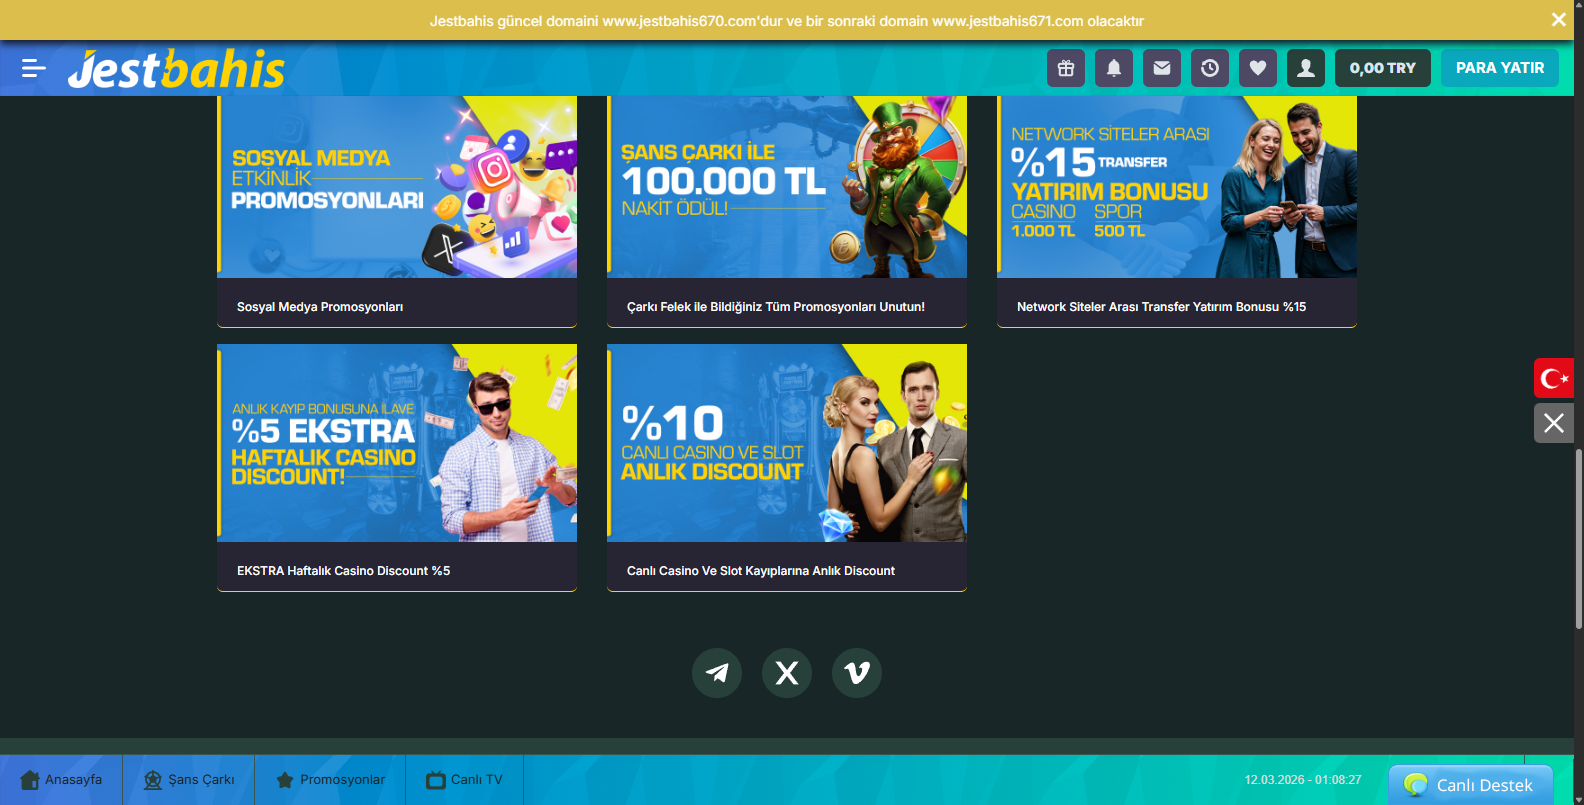1584x805 pixels.
Task: Open the Vimeo social link
Action: (x=857, y=673)
